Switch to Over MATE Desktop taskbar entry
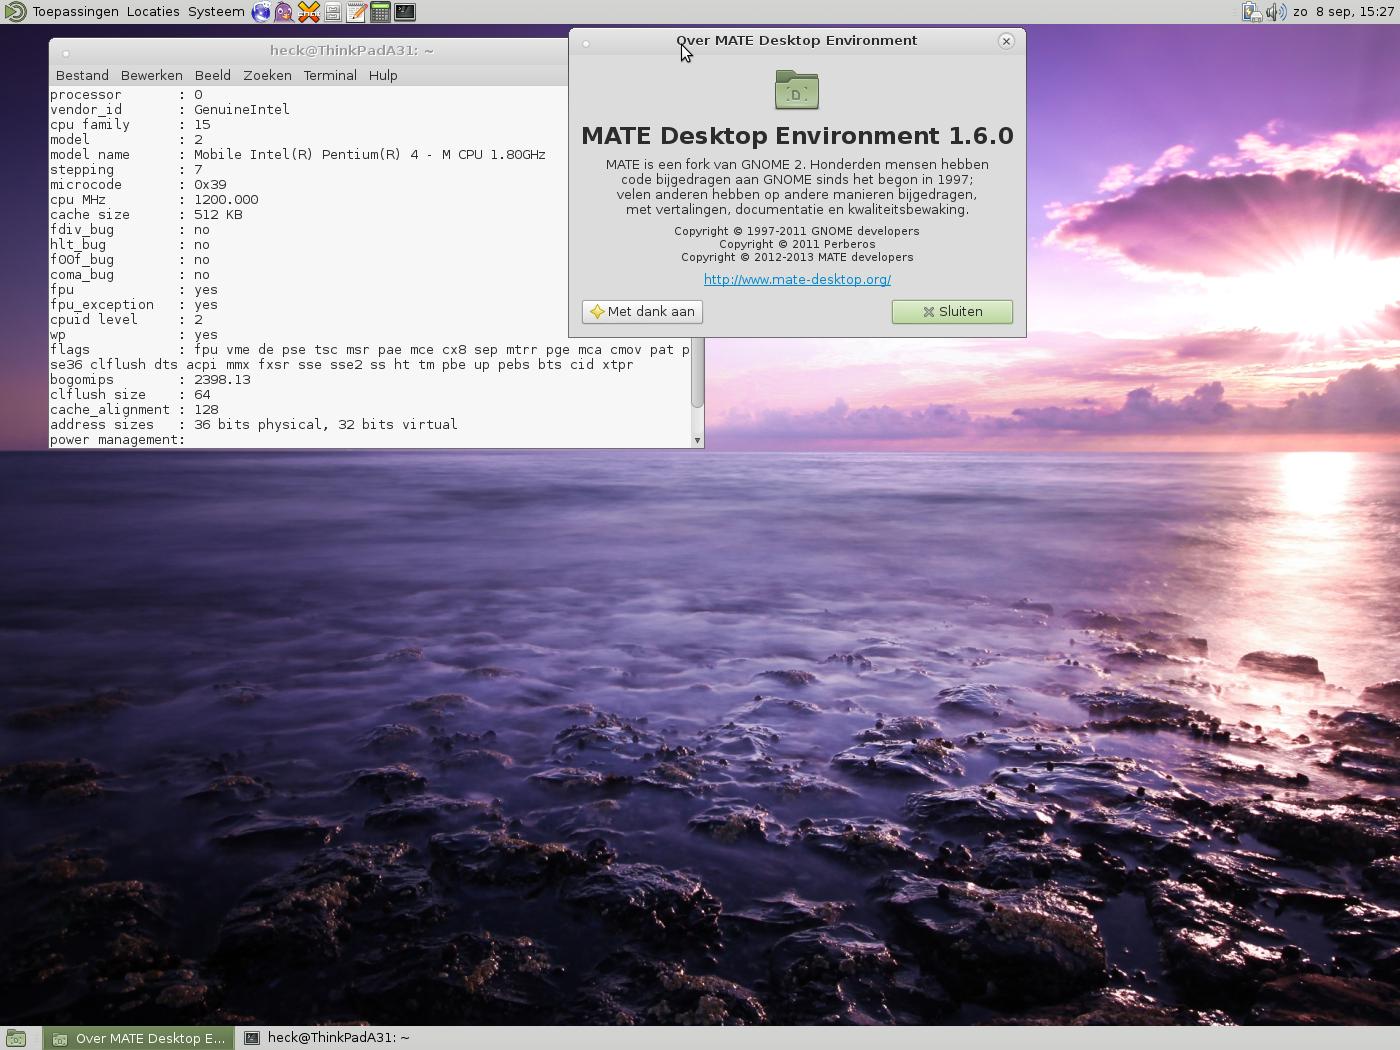 [x=139, y=1038]
